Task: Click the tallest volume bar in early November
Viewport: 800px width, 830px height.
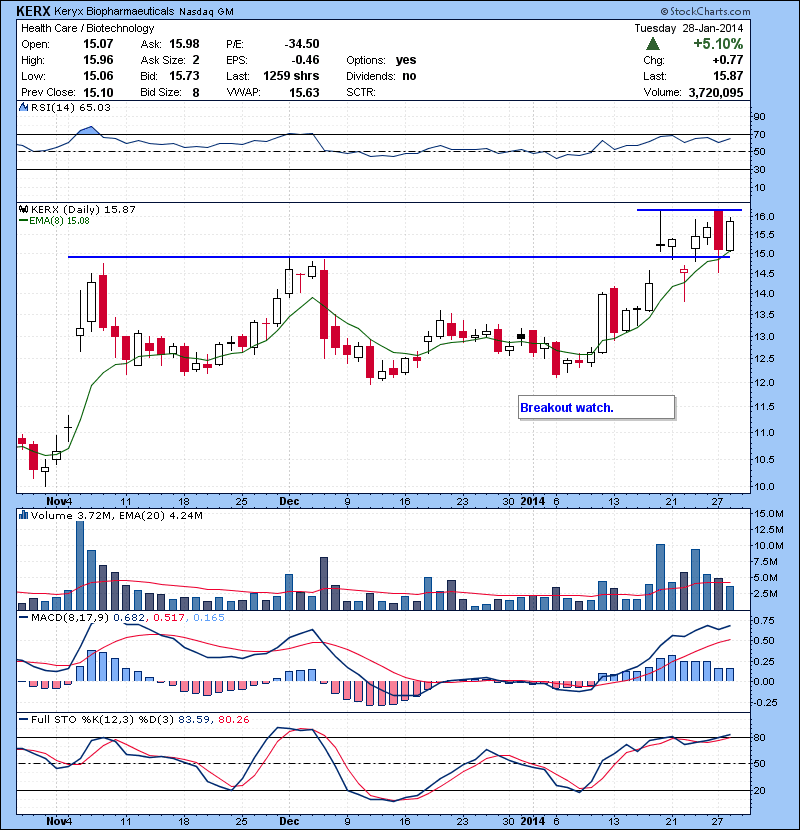Action: [80, 565]
